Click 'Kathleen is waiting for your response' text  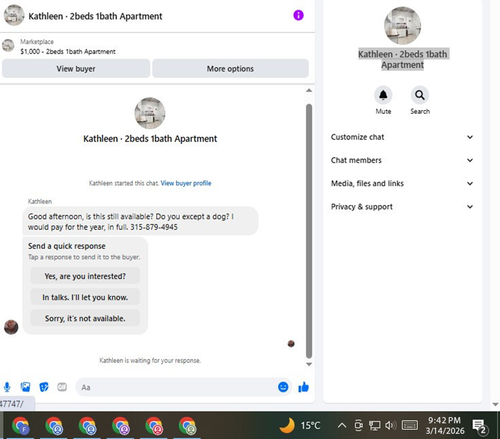click(x=150, y=360)
